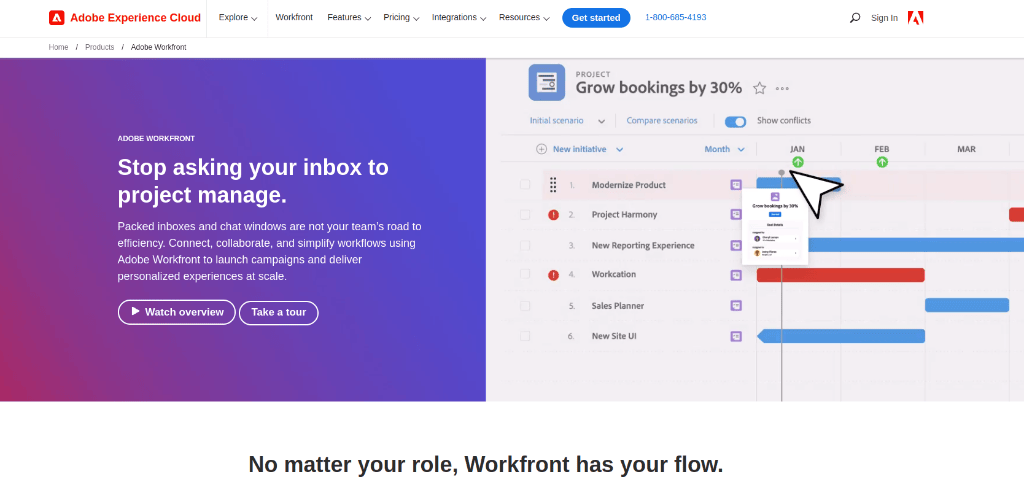Viewport: 1024px width, 486px height.
Task: Click the purple card icon on New Site UI row
Action: (736, 336)
